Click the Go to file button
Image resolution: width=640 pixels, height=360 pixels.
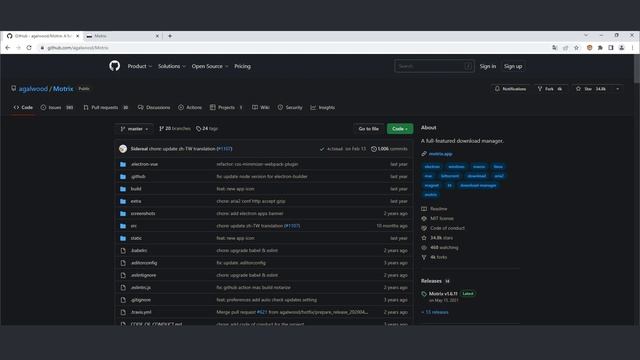tap(369, 129)
